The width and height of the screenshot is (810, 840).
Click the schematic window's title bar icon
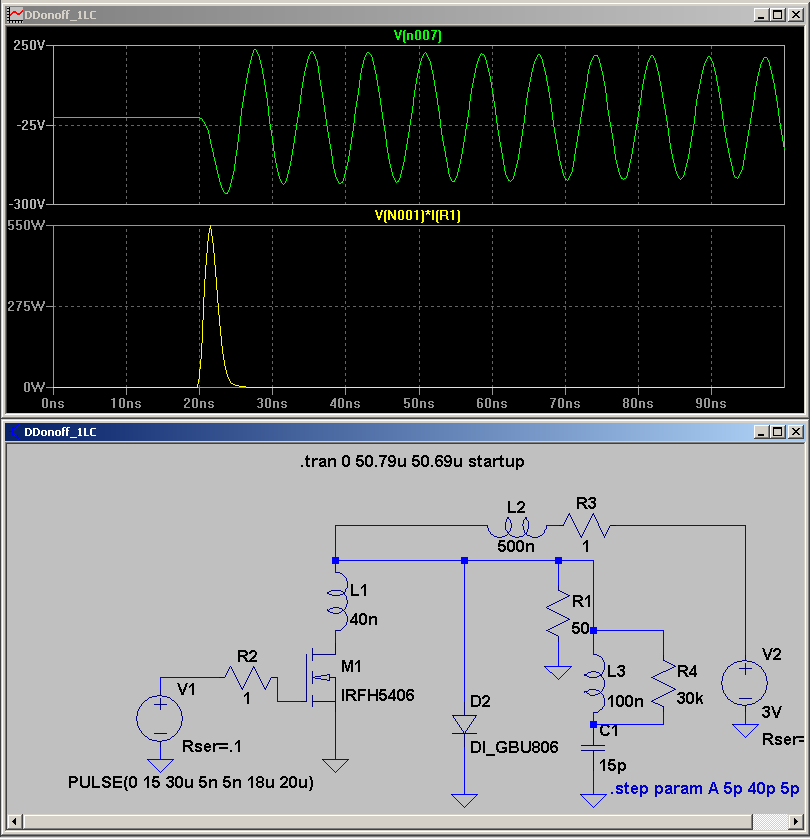pos(13,431)
